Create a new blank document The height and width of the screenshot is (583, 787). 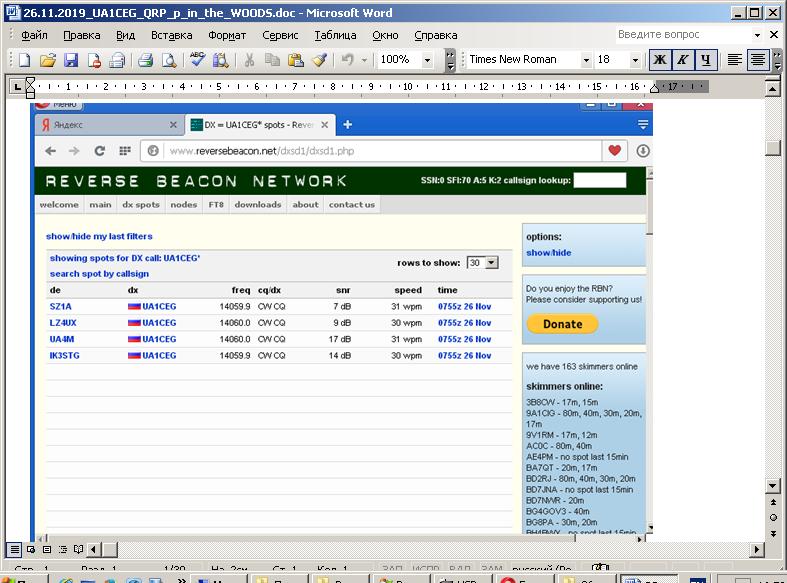25,60
